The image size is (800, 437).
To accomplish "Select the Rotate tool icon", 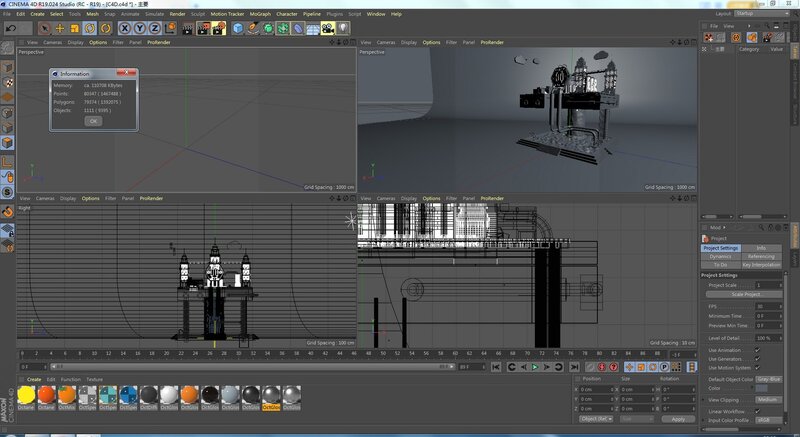I will (90, 29).
